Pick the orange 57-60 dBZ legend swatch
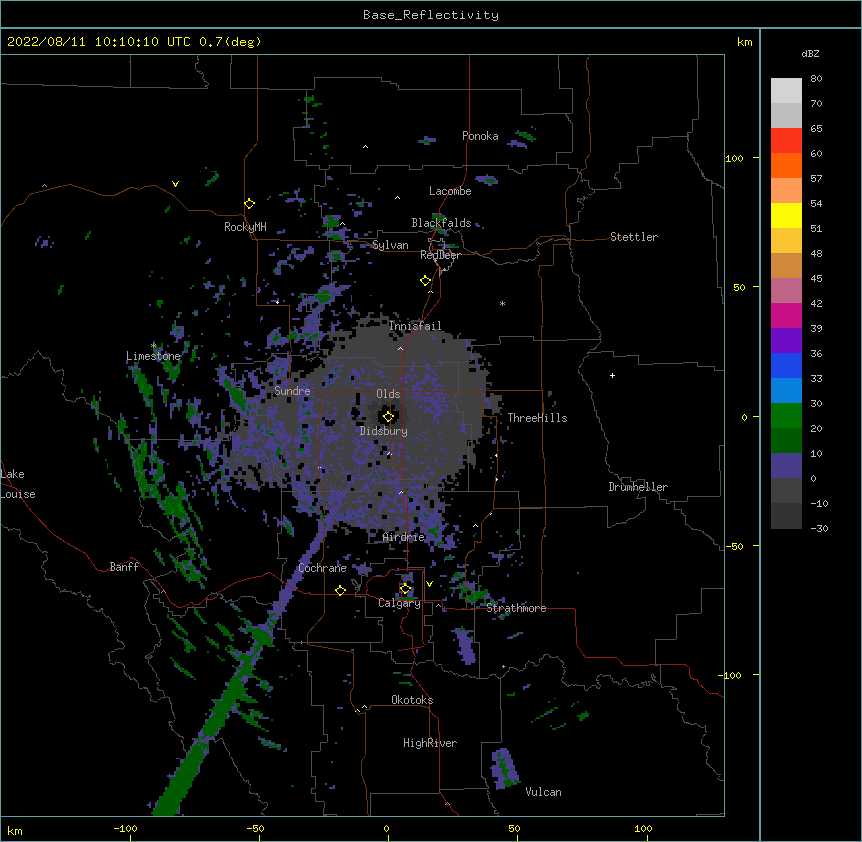This screenshot has width=862, height=842. pyautogui.click(x=786, y=165)
